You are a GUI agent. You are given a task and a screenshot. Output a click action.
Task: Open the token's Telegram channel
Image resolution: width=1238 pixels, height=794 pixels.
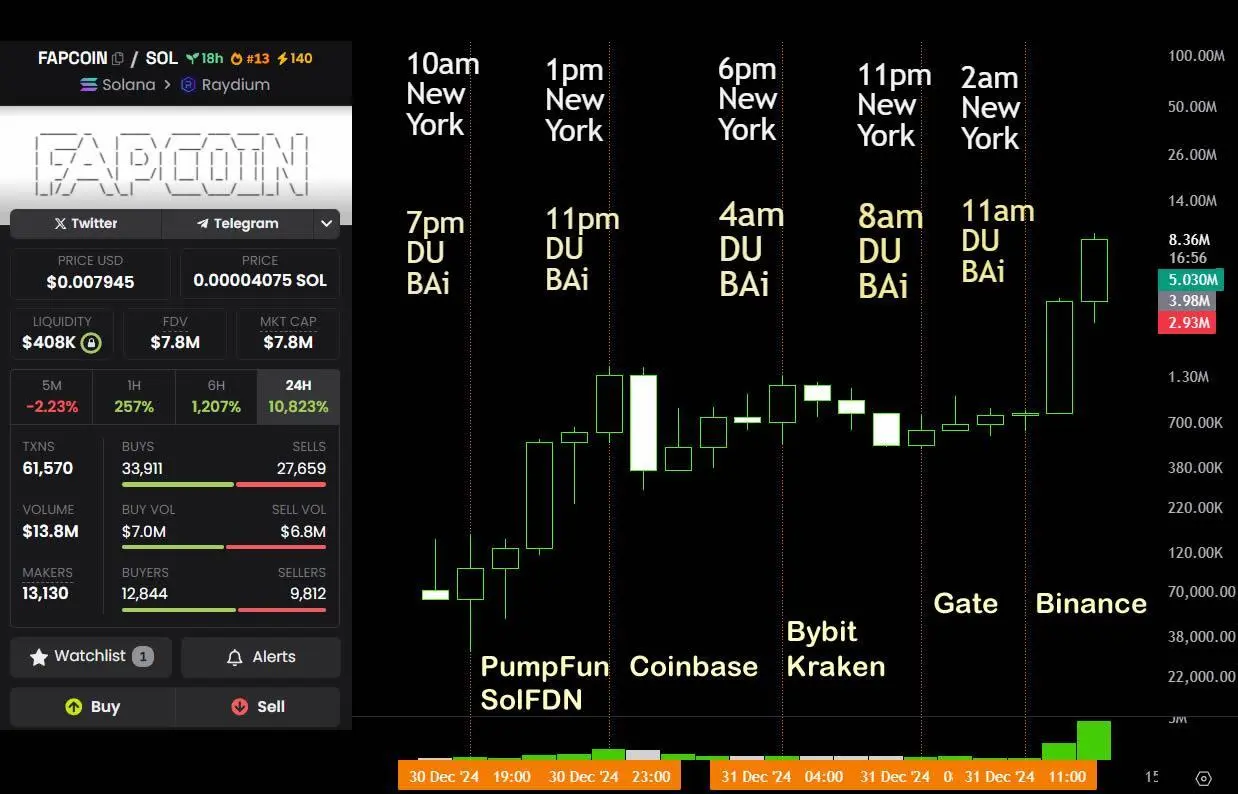[237, 223]
